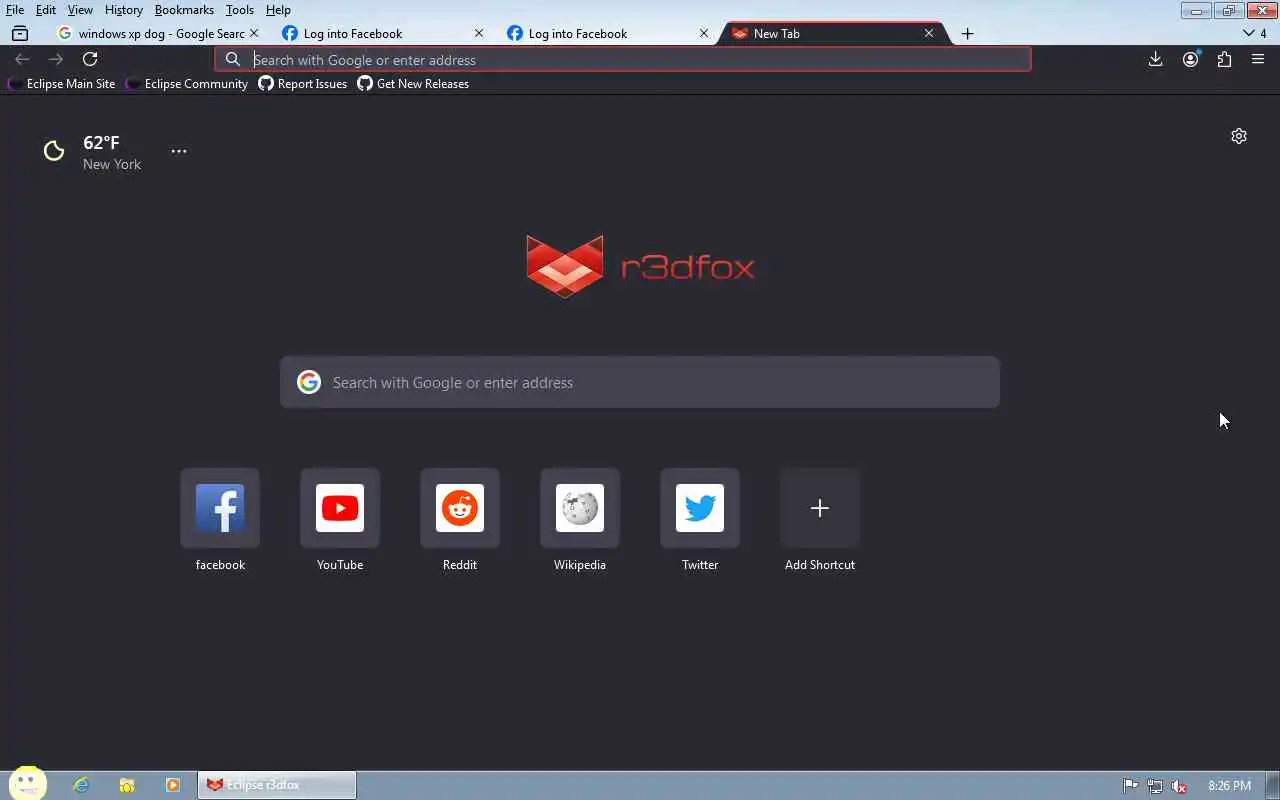Focus the address bar search field
Image resolution: width=1280 pixels, height=800 pixels.
[x=622, y=60]
